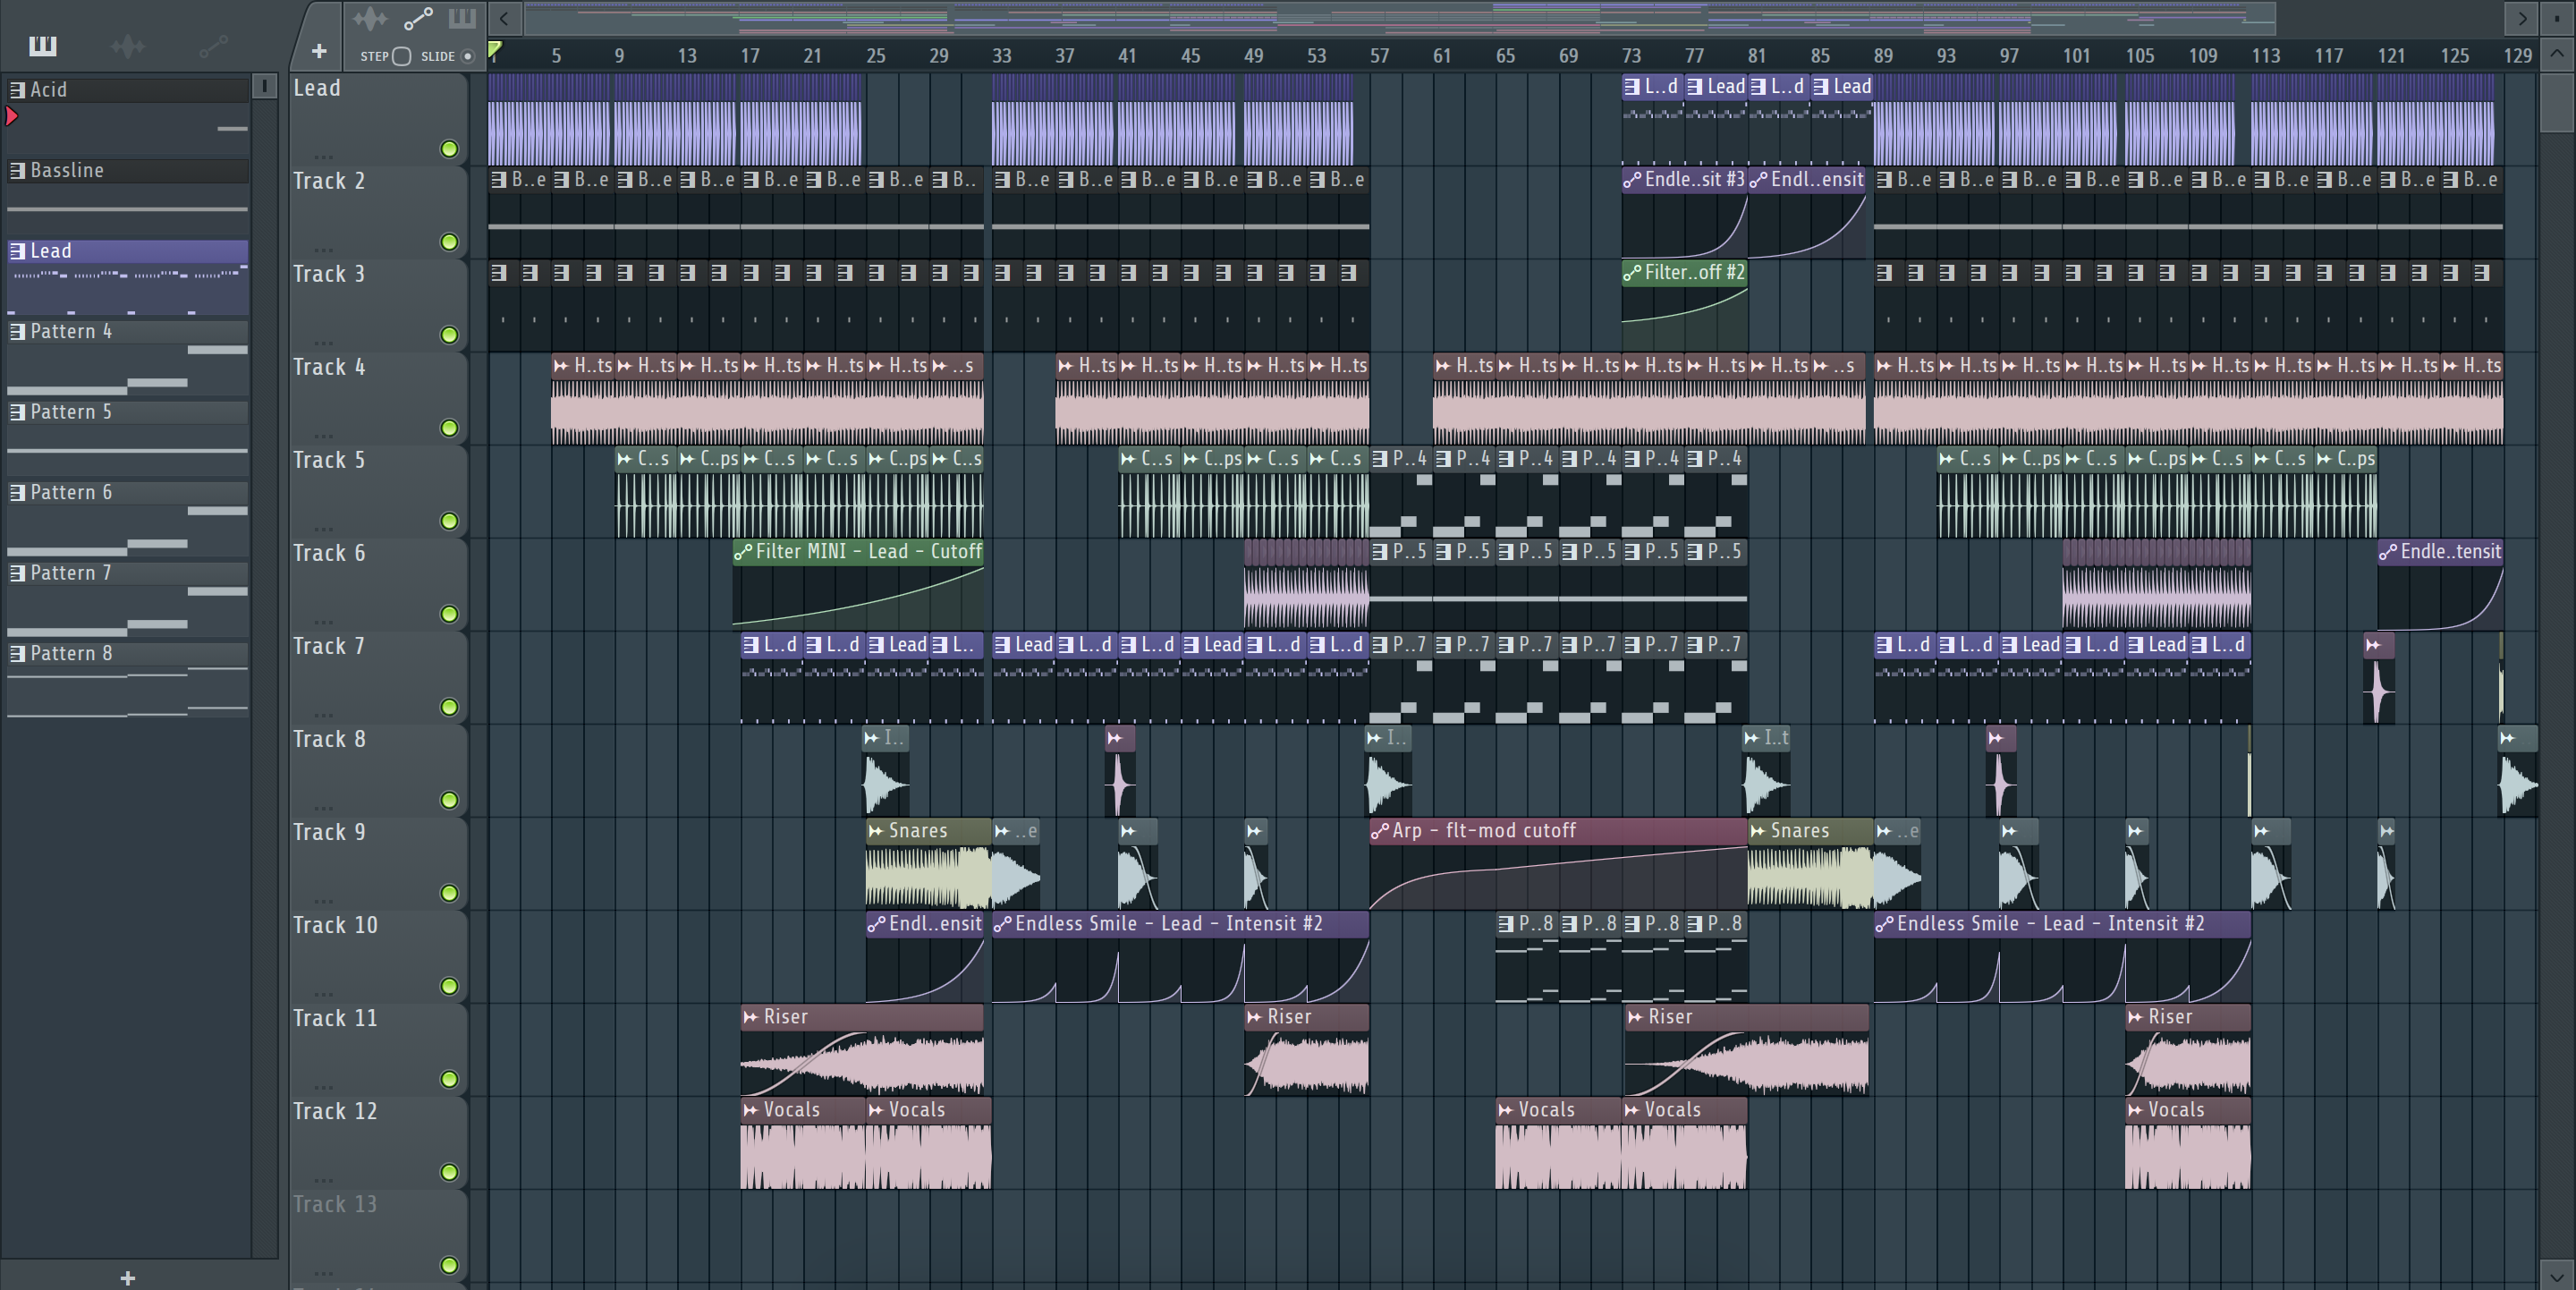Toggle STEP editing mode

coord(401,56)
